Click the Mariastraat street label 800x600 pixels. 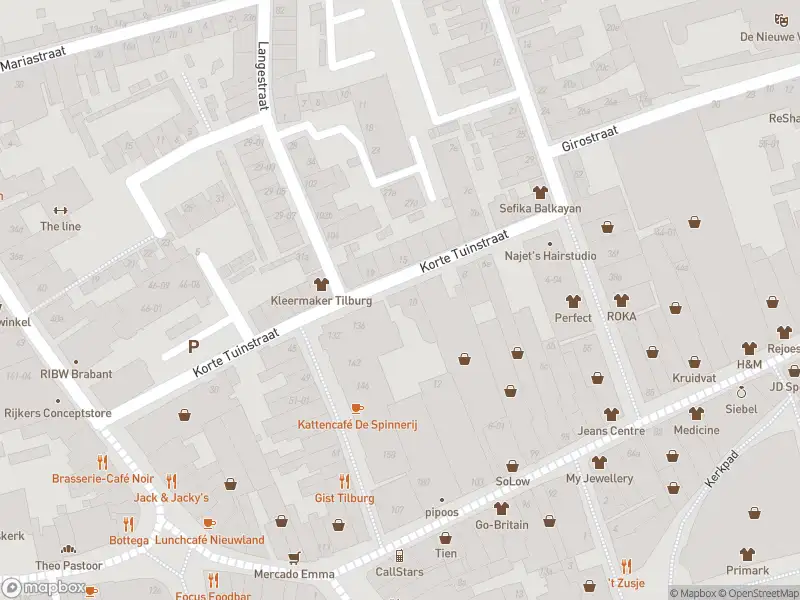(x=33, y=59)
